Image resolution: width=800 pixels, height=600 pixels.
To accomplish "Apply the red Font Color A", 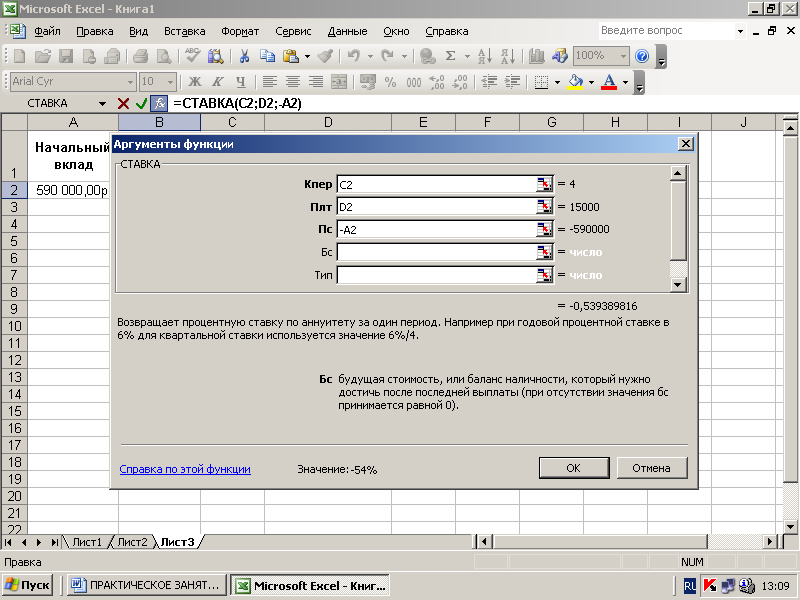I will (609, 82).
